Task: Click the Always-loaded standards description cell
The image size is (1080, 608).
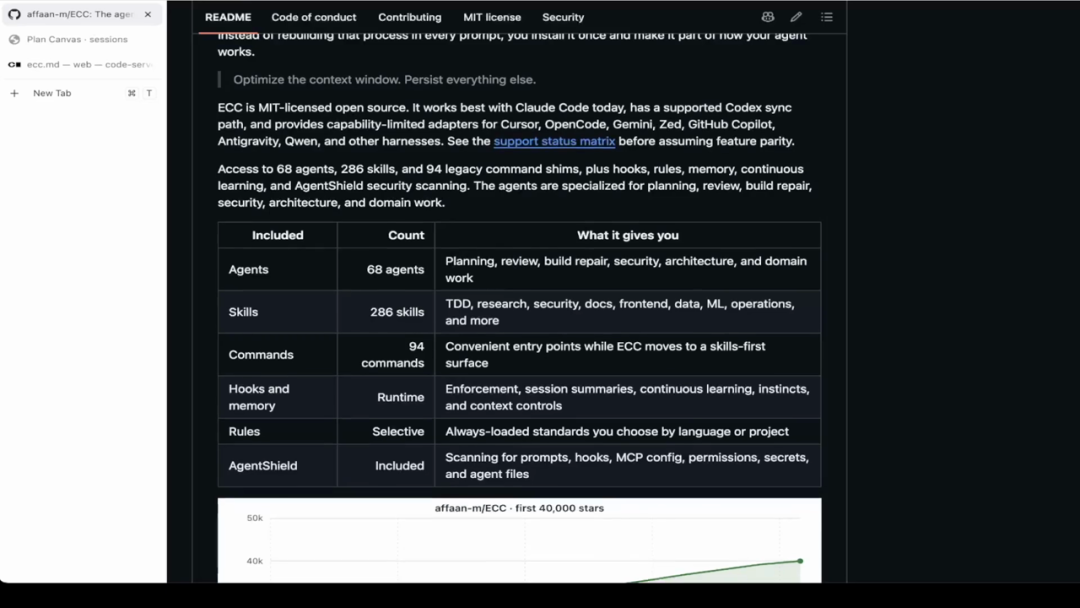Action: (627, 432)
